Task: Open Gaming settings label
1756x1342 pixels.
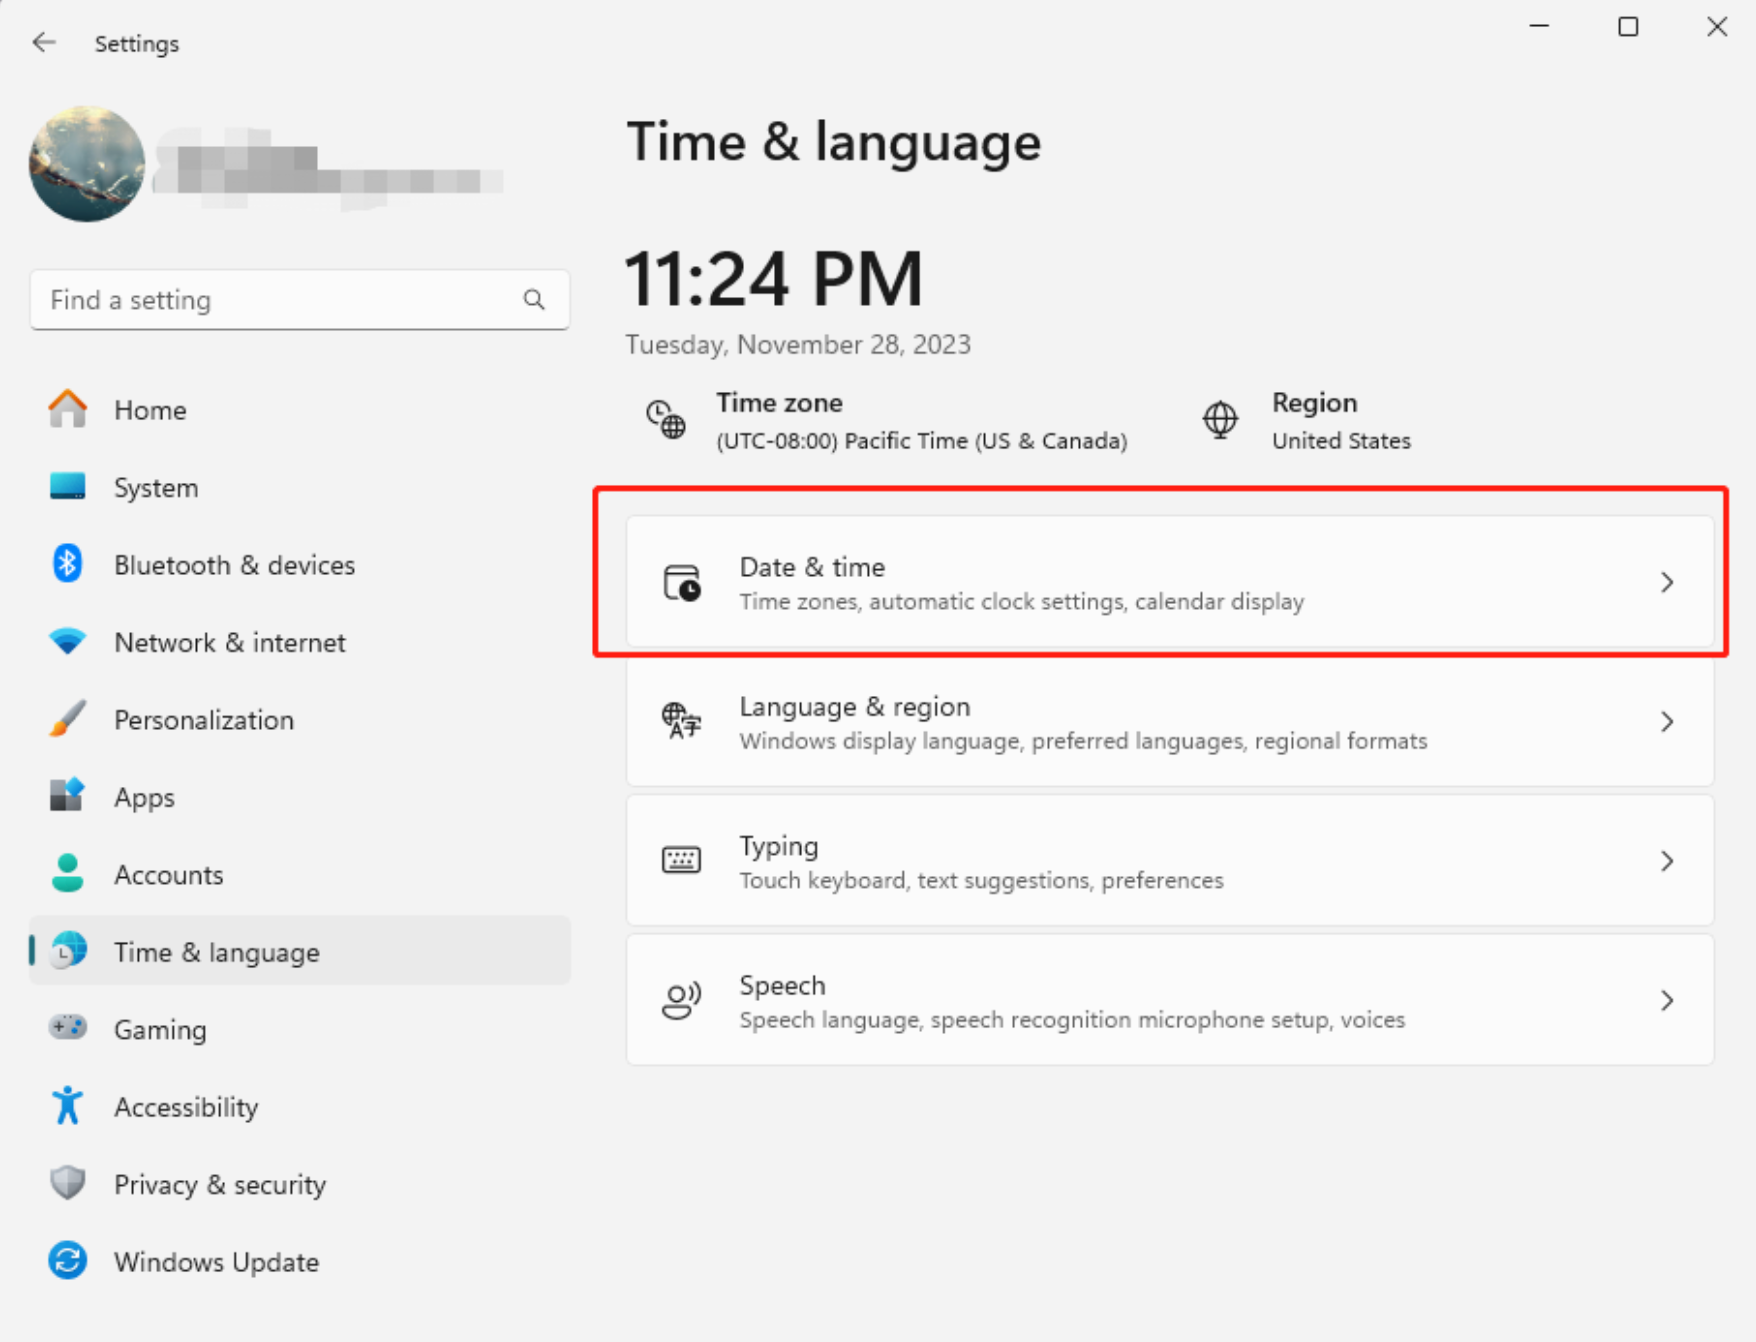Action: click(x=160, y=1030)
